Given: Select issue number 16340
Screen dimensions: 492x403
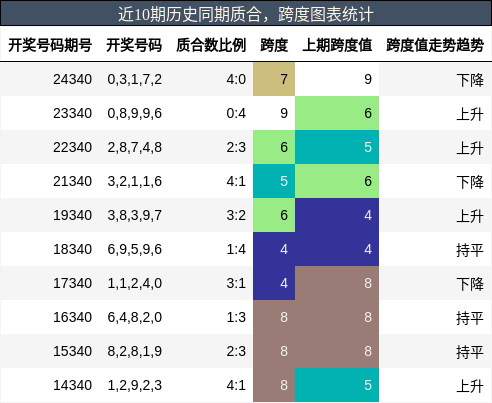Looking at the screenshot, I should tap(73, 317).
